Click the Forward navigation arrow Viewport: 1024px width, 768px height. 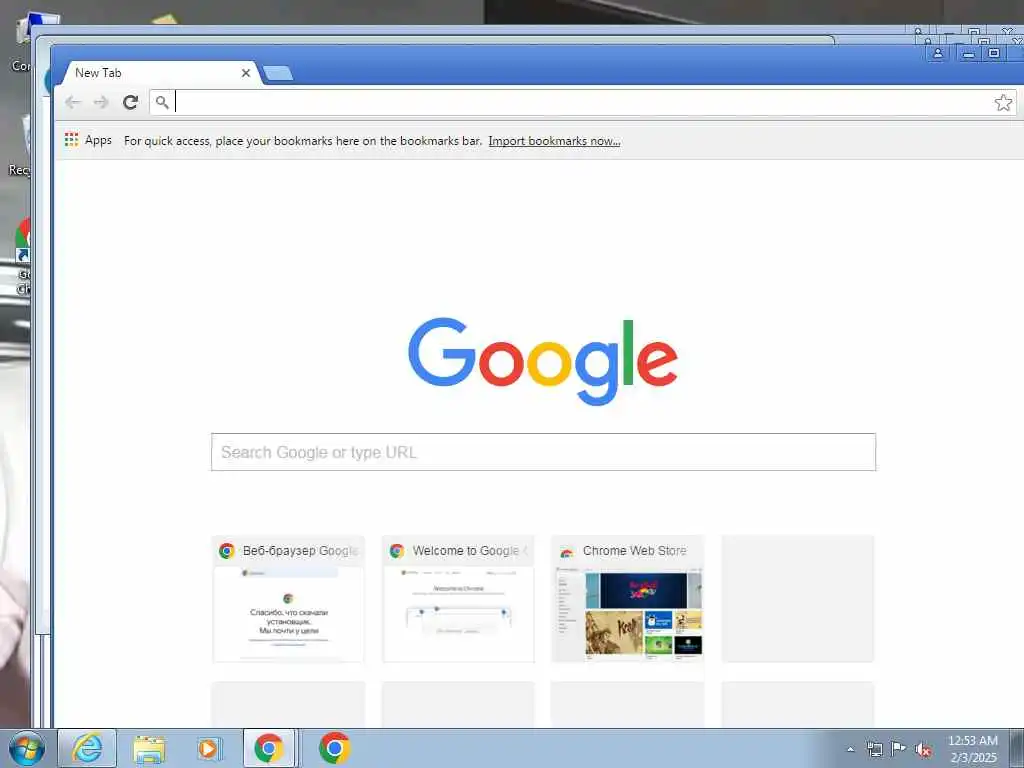[x=101, y=102]
